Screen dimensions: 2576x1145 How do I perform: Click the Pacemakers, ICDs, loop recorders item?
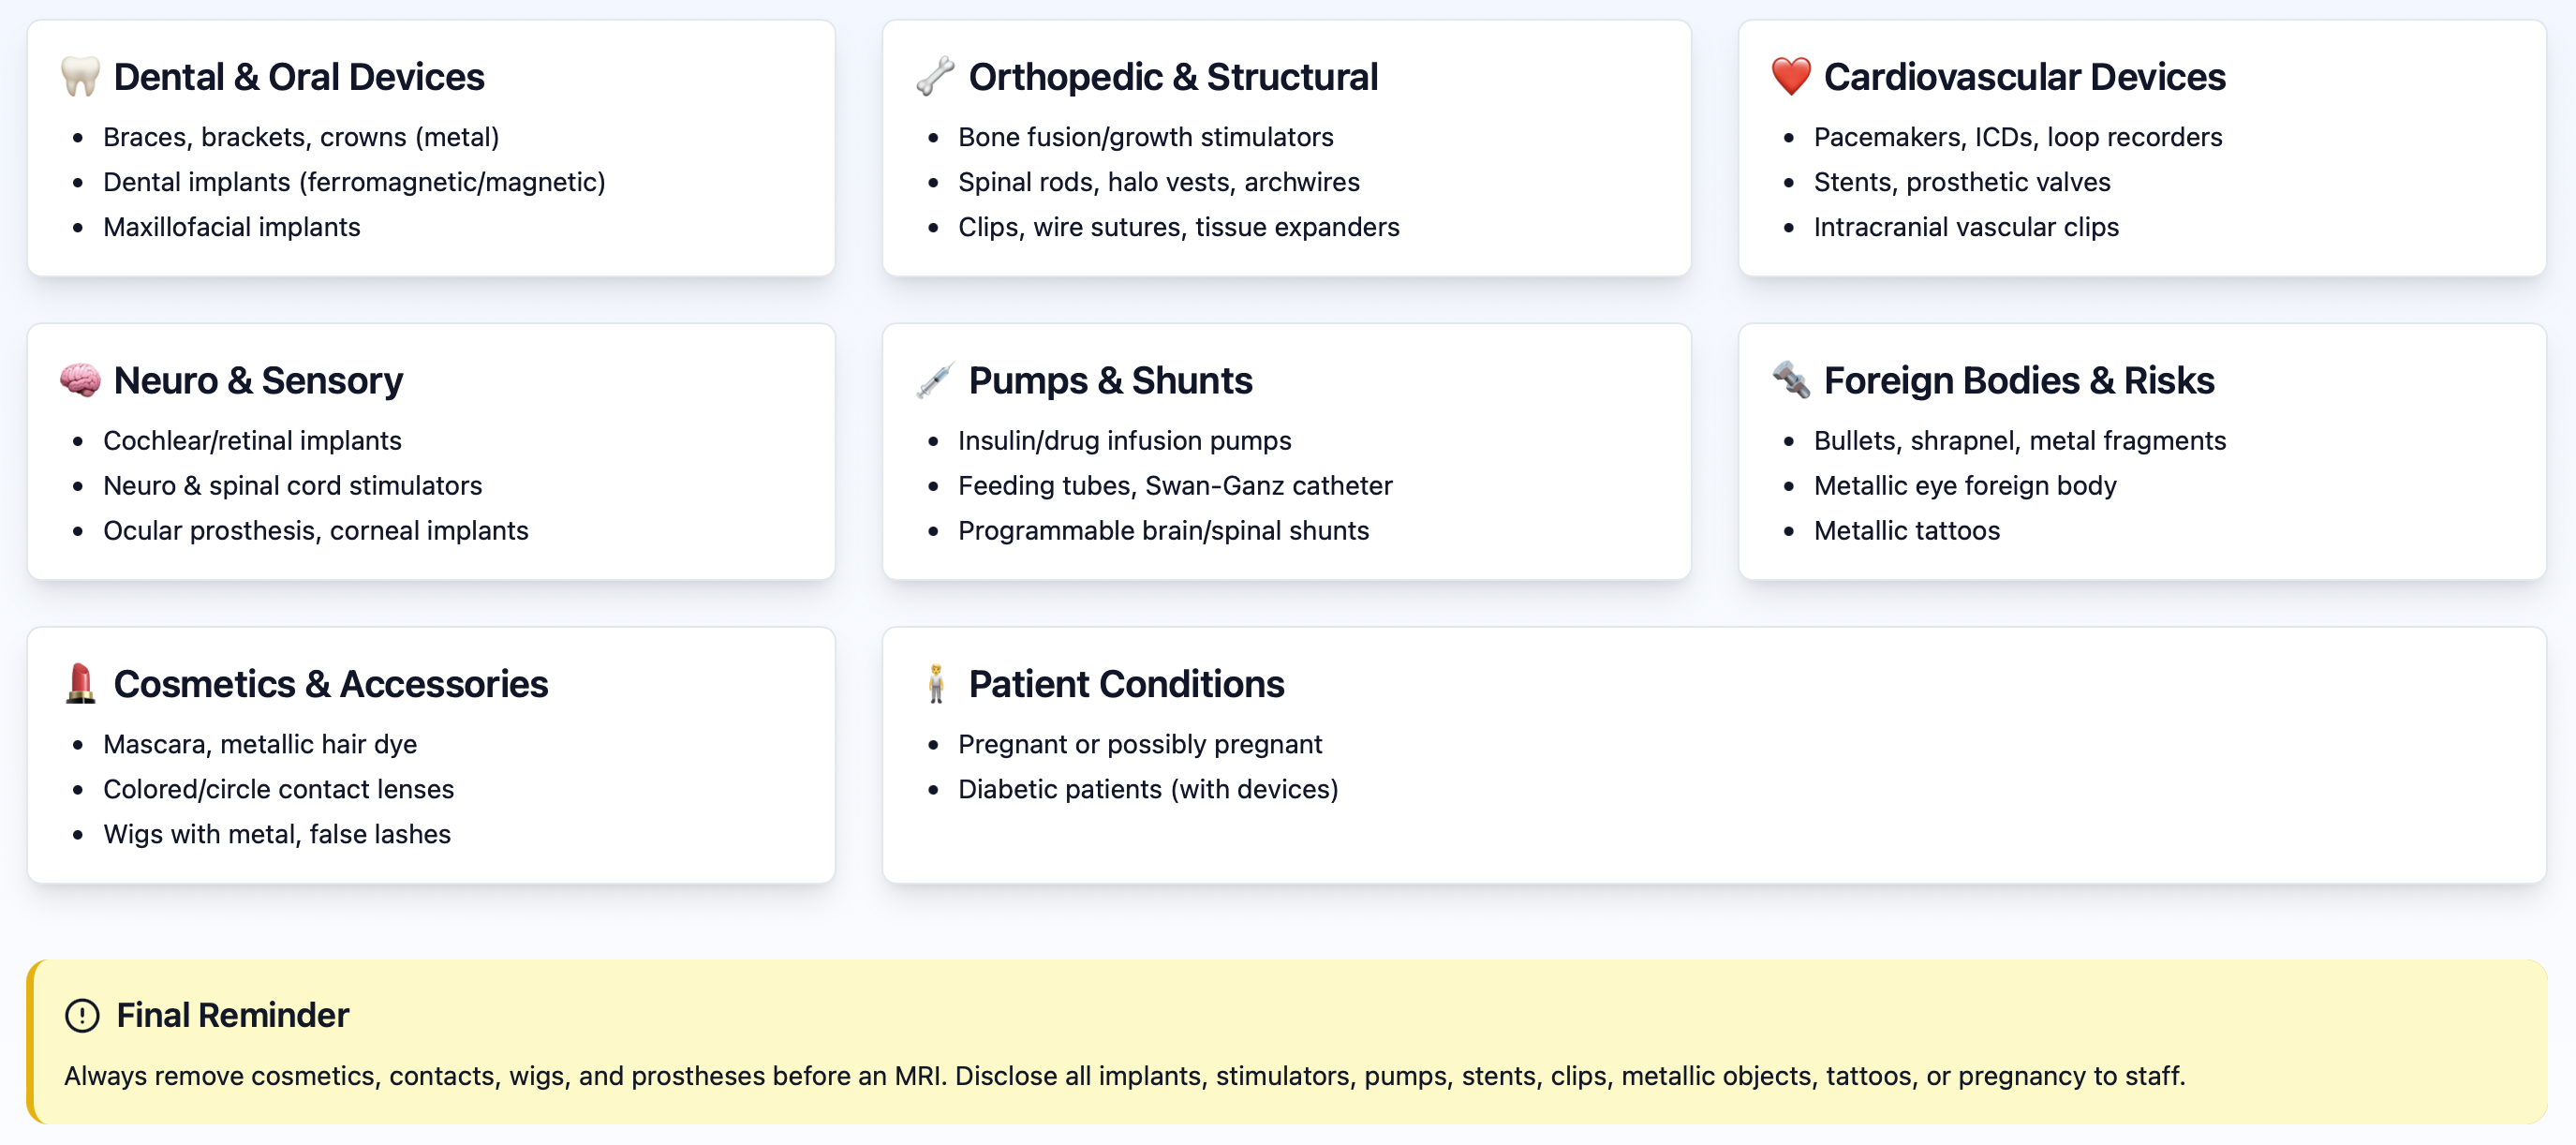2017,137
